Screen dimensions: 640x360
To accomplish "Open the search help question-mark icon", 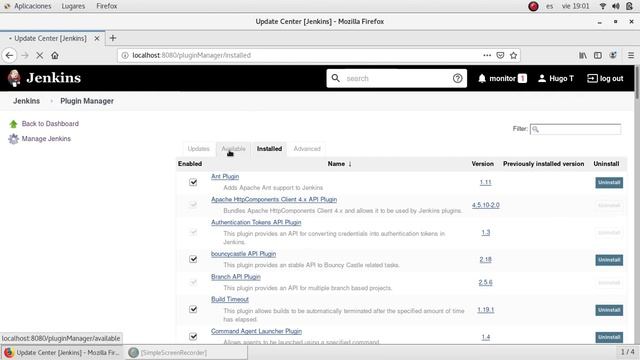I will coord(458,78).
